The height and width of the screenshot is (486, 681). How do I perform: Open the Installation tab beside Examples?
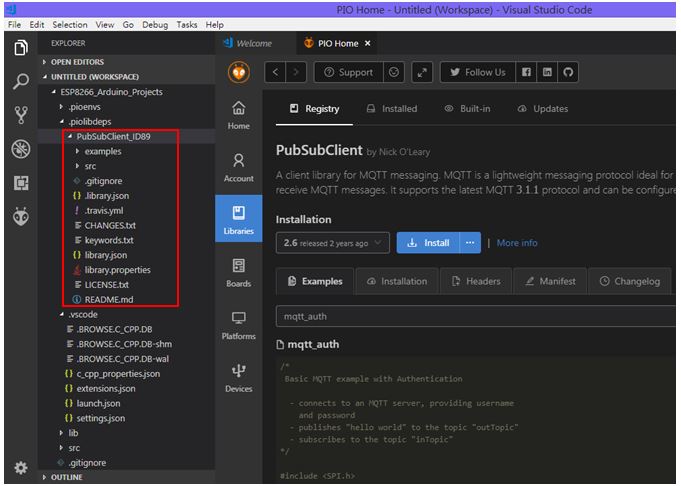pos(397,281)
